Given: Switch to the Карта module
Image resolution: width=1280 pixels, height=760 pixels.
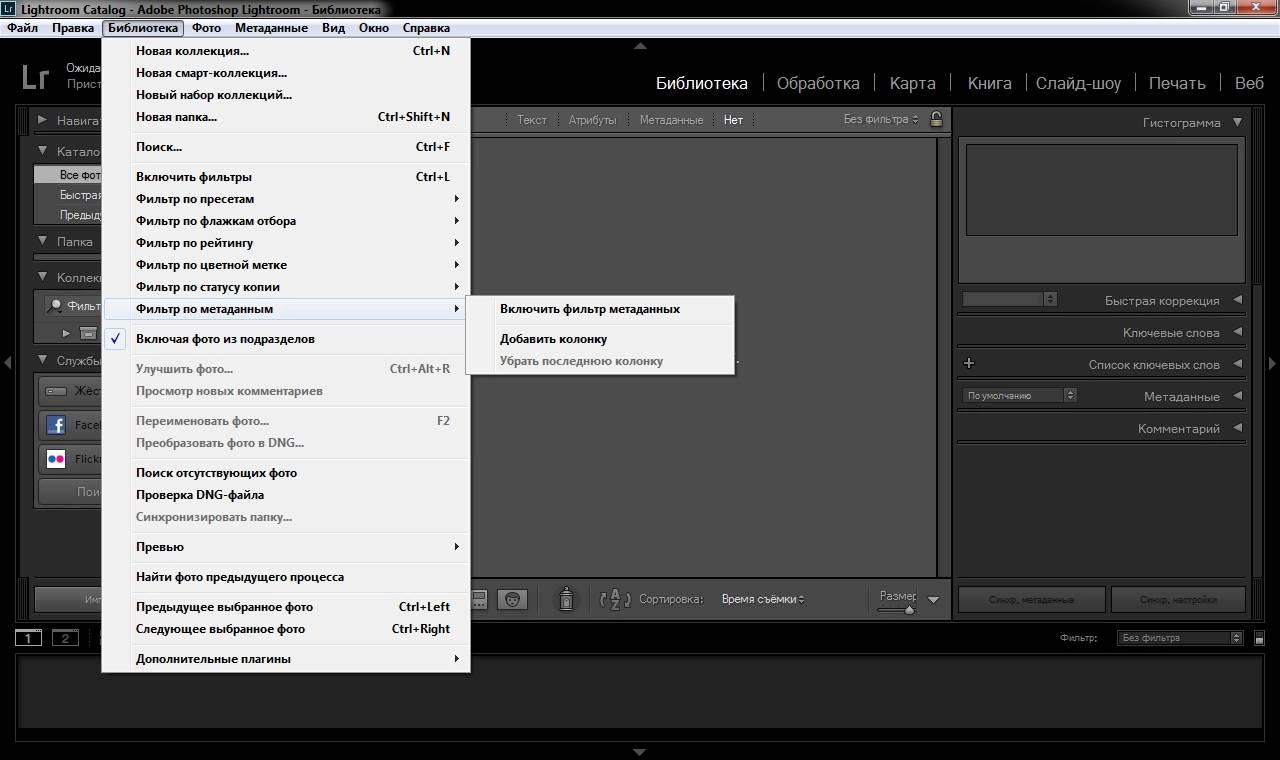Looking at the screenshot, I should point(912,83).
